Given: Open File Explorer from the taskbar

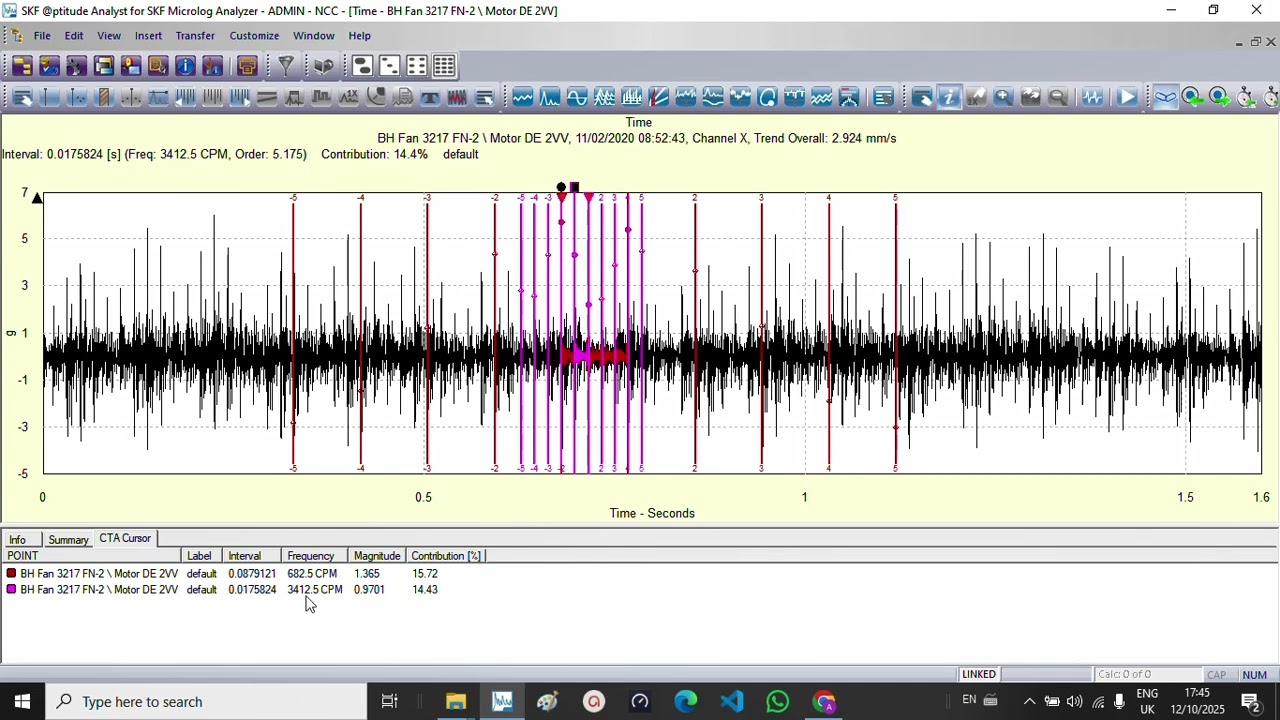Looking at the screenshot, I should (x=456, y=702).
